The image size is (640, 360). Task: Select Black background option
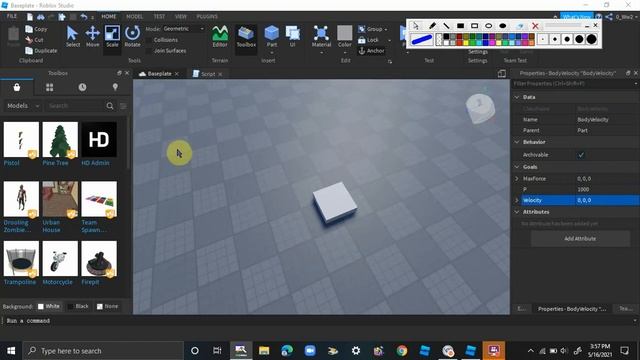coord(78,306)
